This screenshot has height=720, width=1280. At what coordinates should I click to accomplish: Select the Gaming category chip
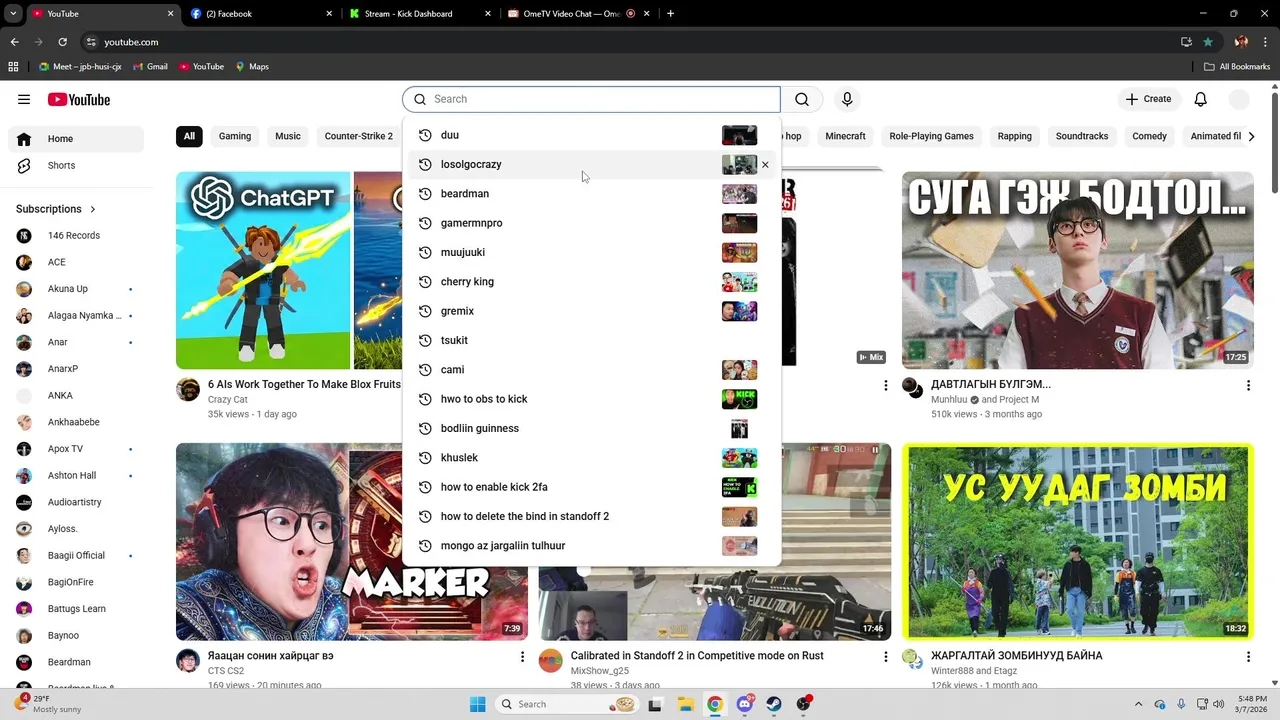(x=235, y=136)
